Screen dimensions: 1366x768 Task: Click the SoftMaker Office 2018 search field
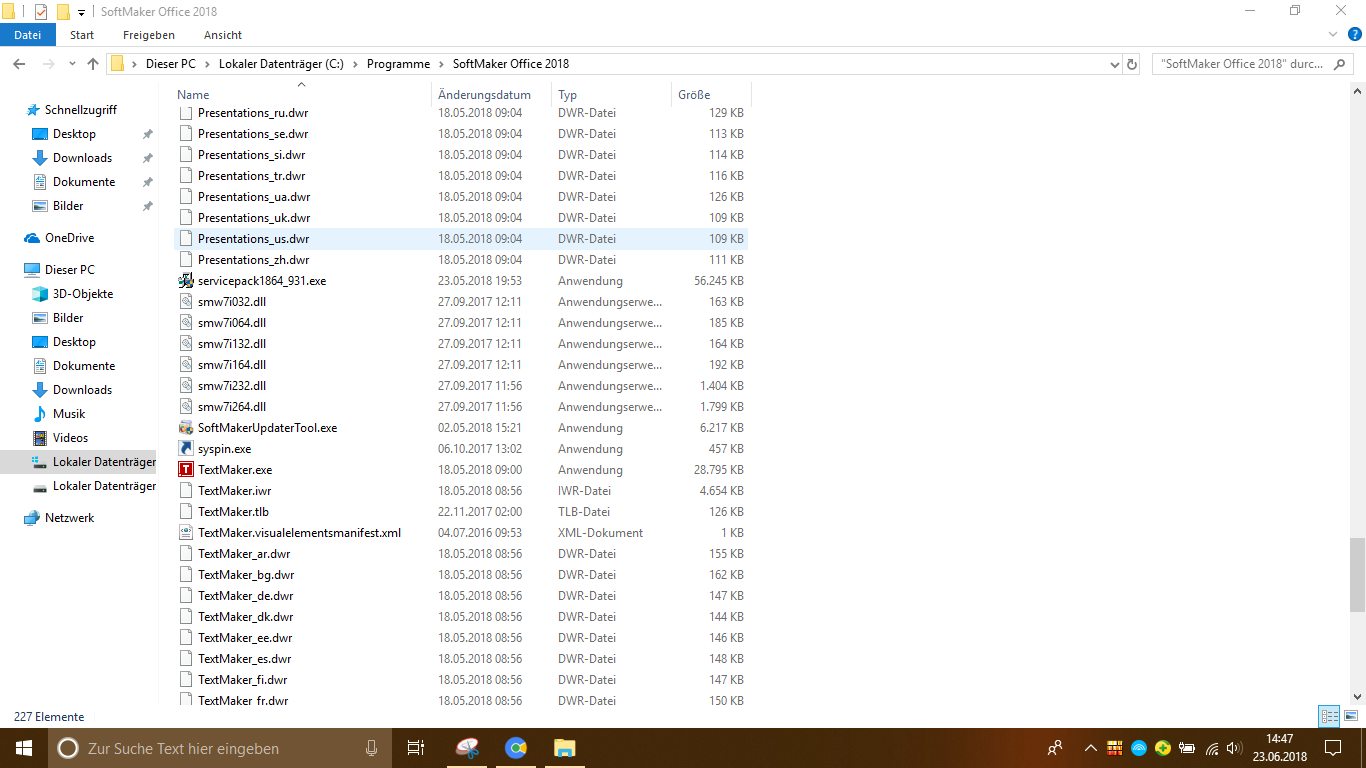(x=1241, y=64)
